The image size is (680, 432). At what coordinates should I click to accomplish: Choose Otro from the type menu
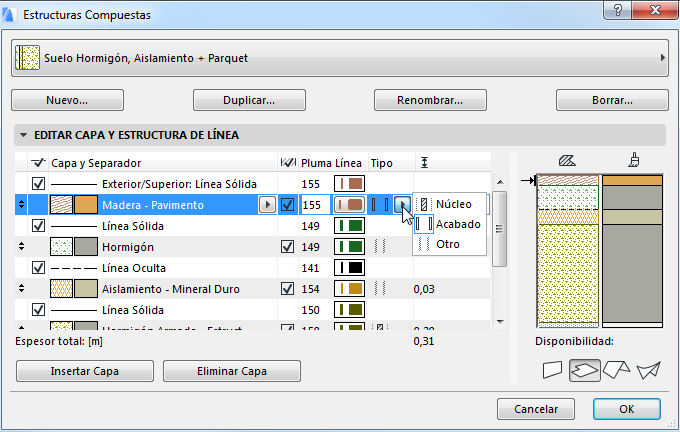[449, 244]
